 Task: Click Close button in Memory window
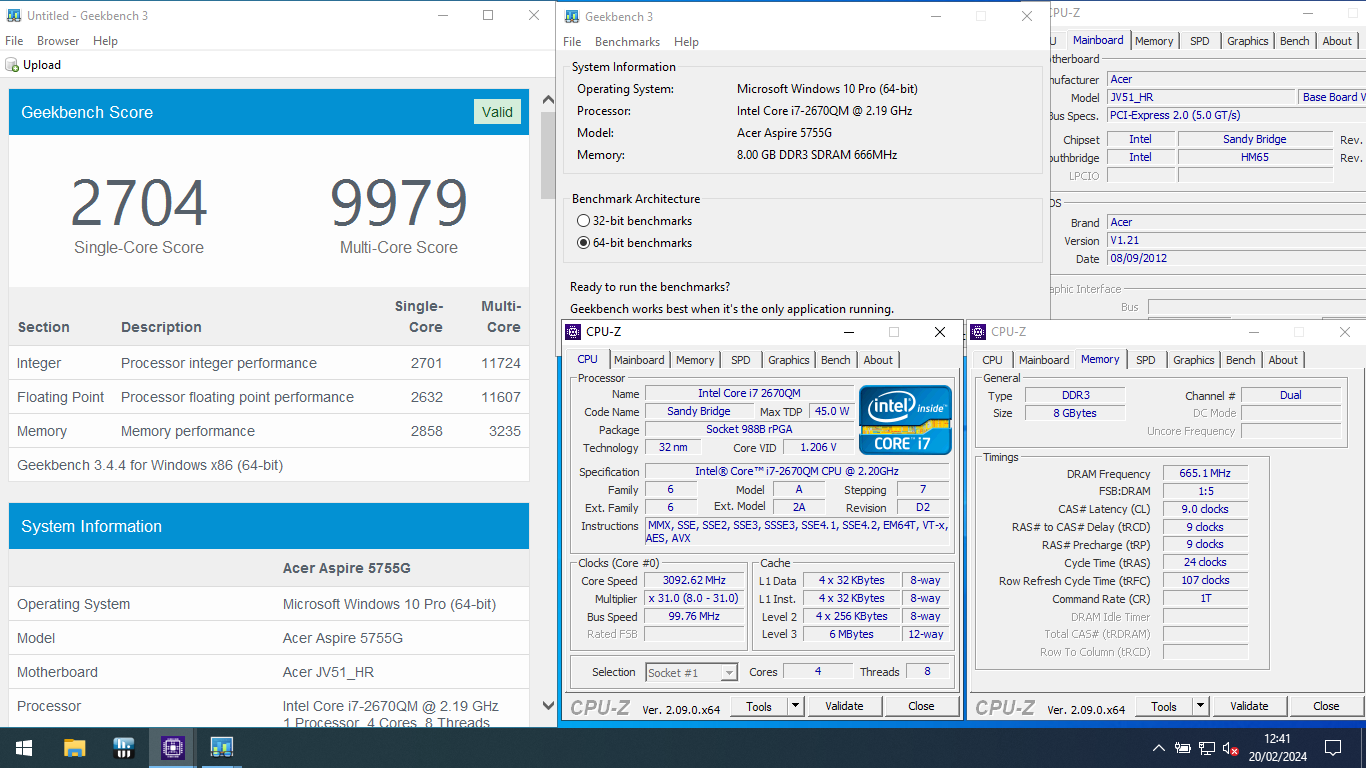point(1326,706)
